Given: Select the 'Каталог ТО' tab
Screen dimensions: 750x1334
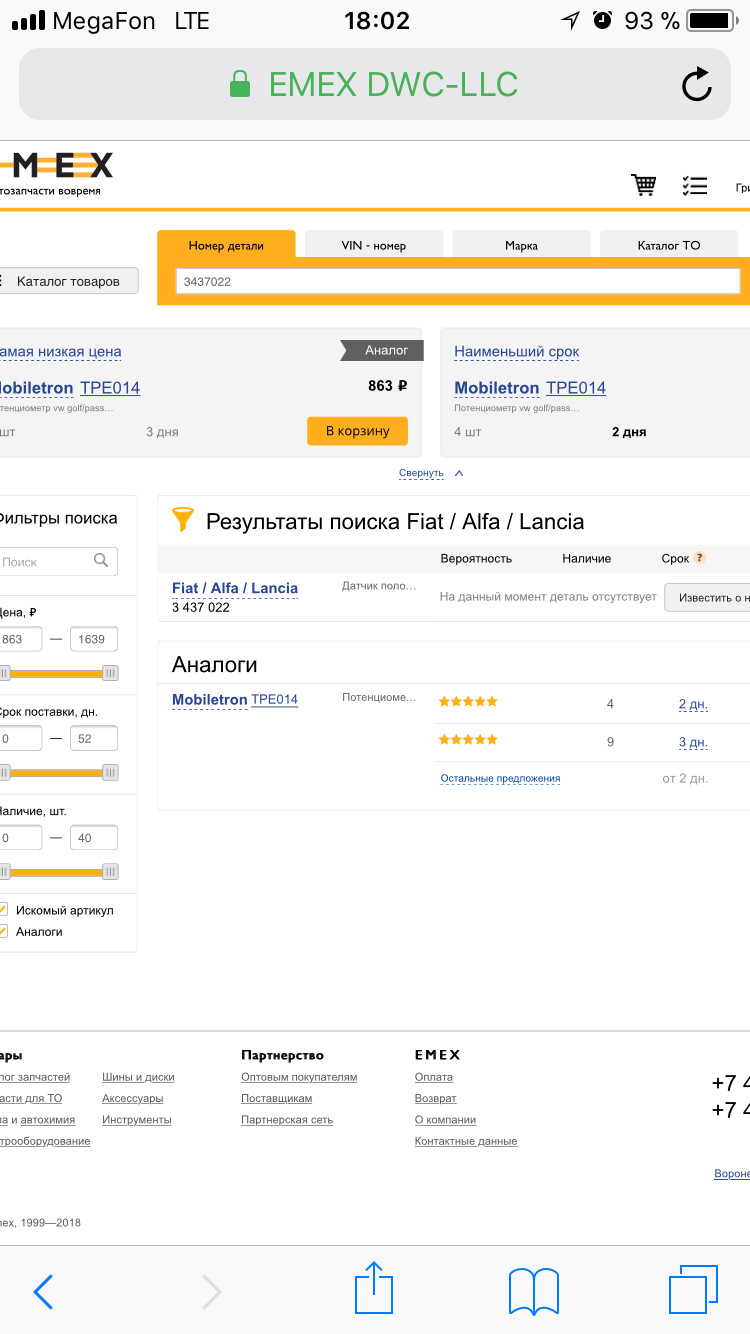Looking at the screenshot, I should (x=668, y=245).
